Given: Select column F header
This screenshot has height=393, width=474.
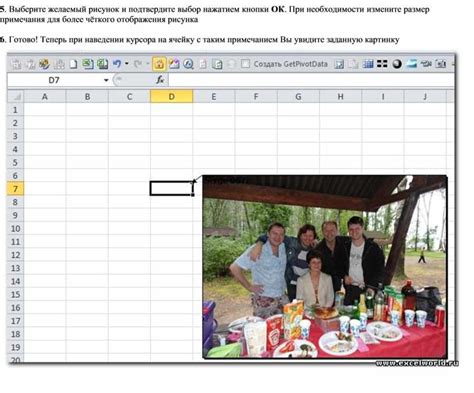Looking at the screenshot, I should pos(256,97).
